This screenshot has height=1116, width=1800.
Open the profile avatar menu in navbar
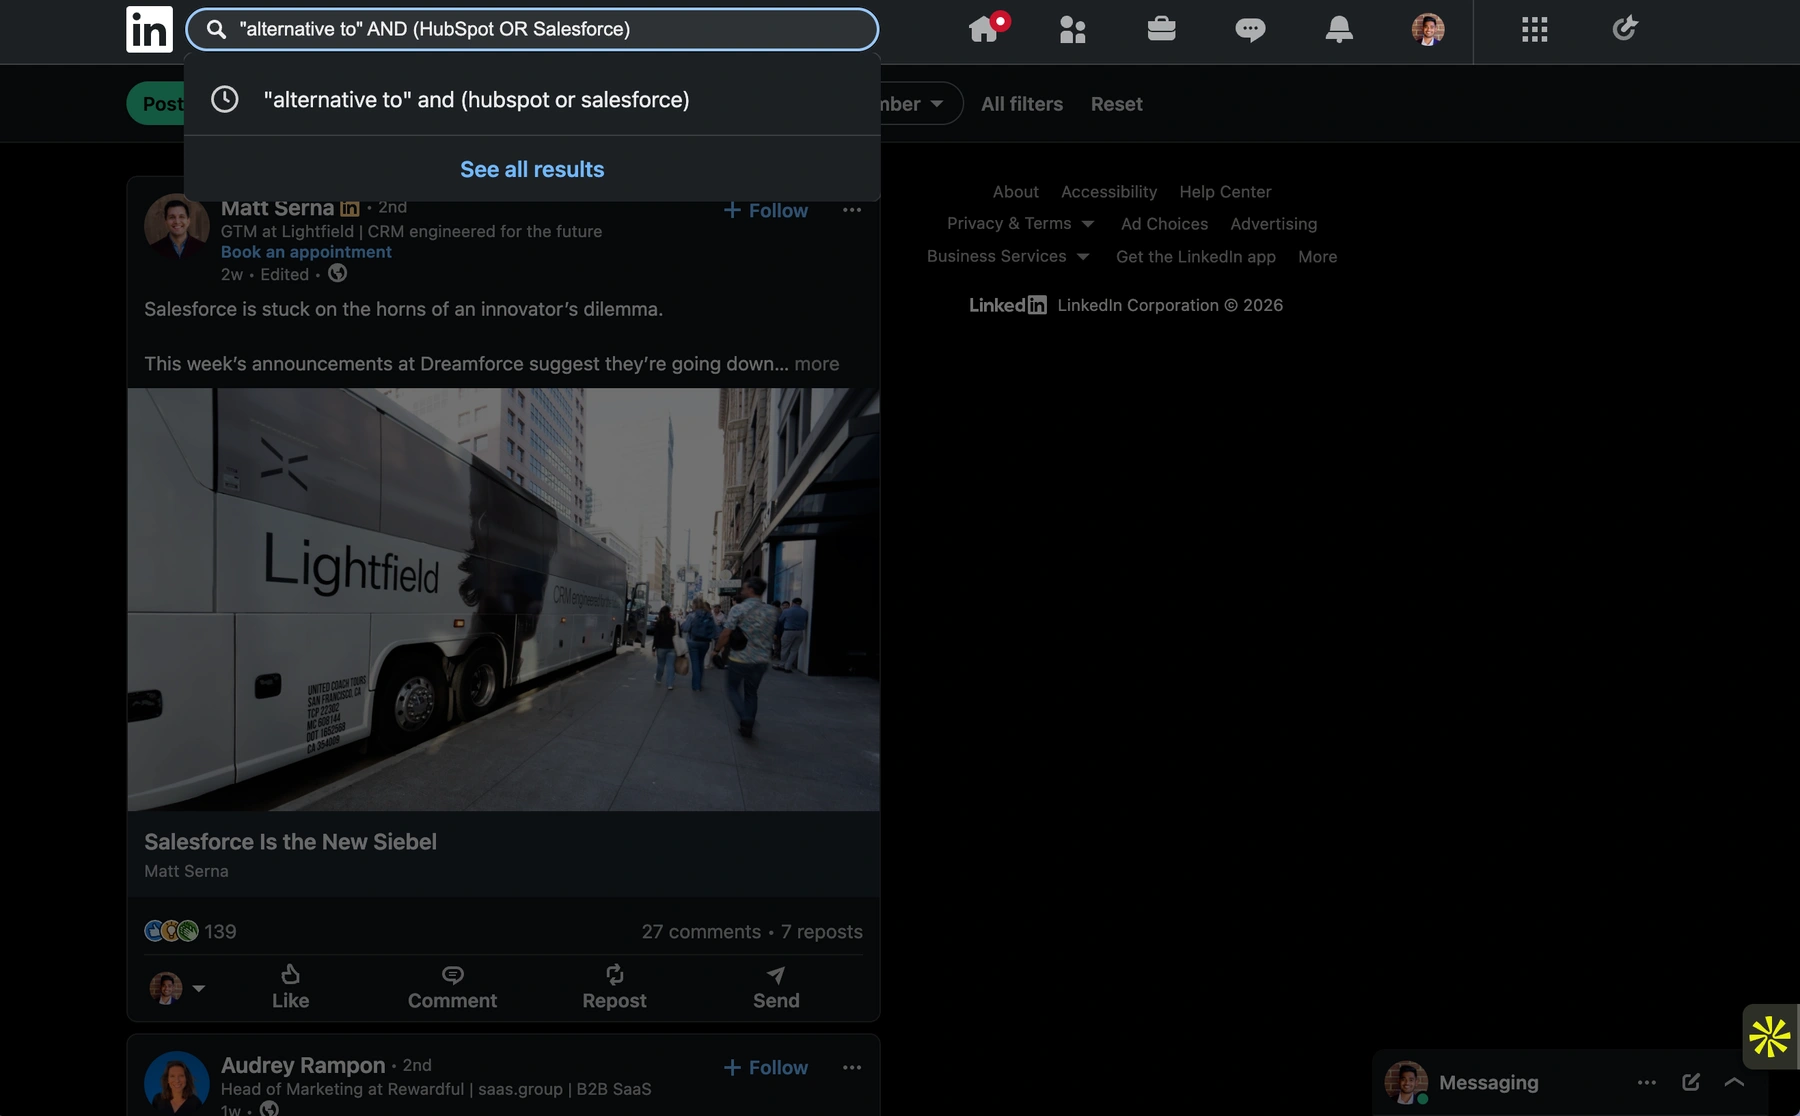pos(1428,29)
